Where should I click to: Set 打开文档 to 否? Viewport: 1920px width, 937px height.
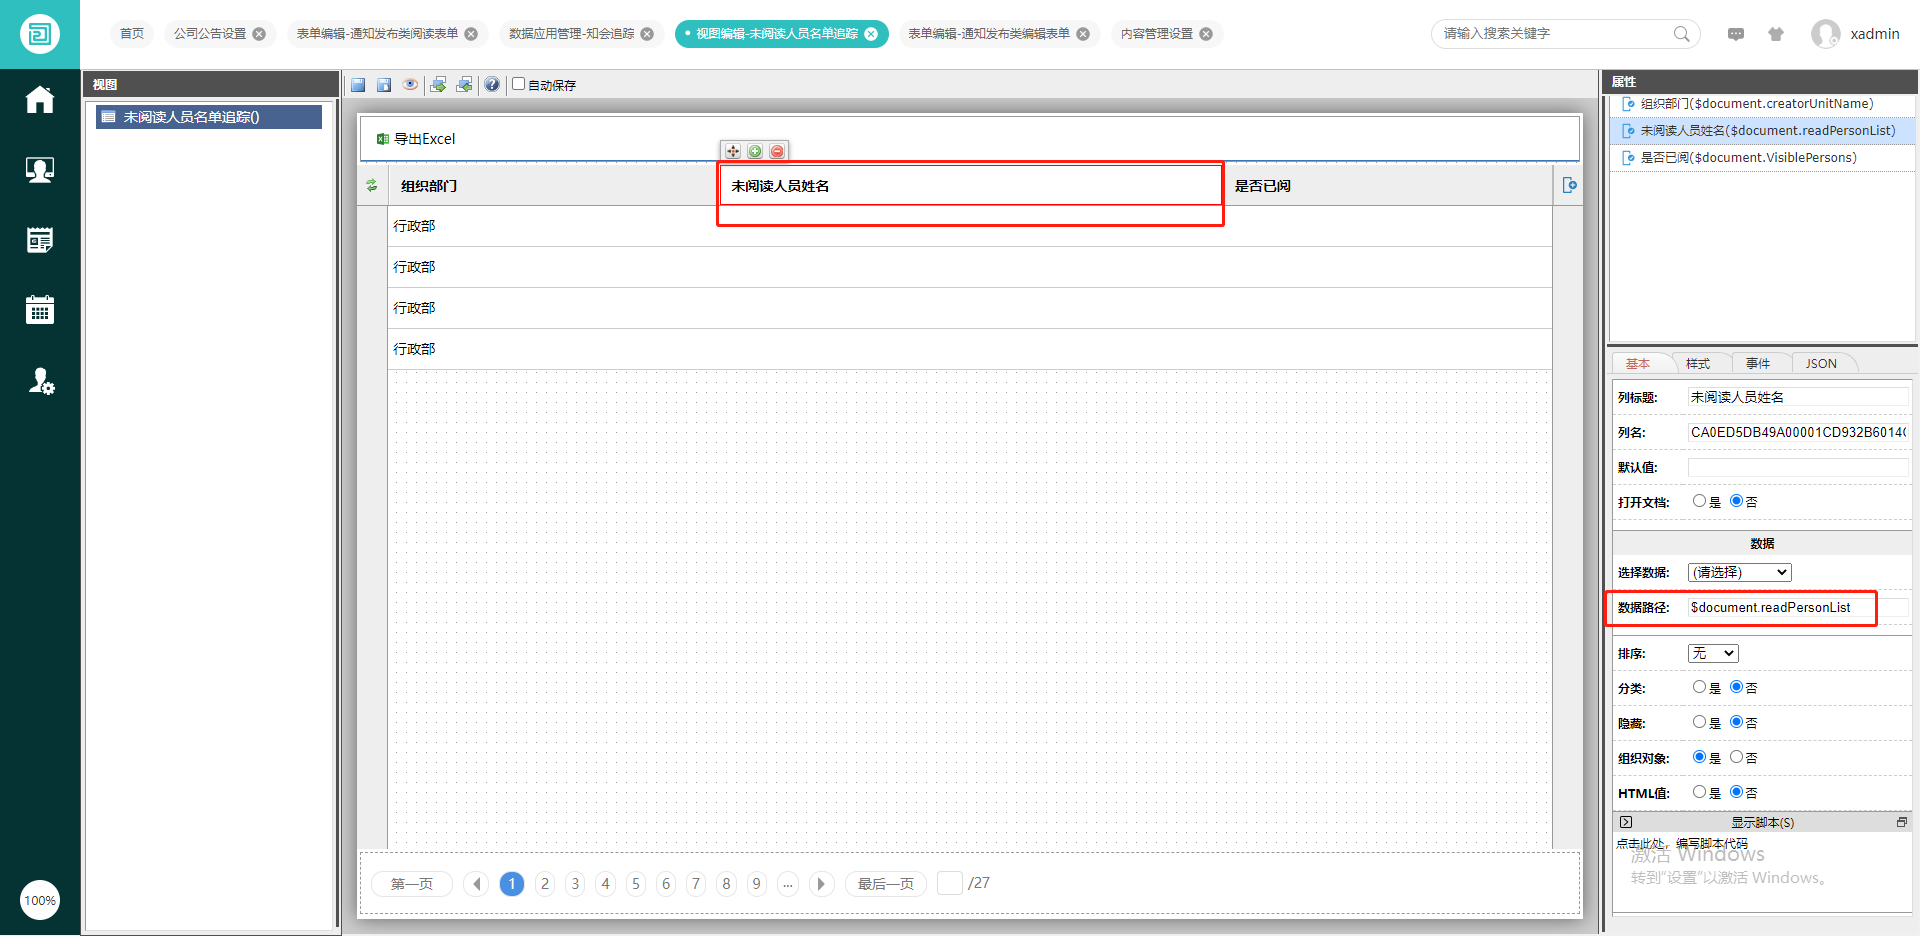click(x=1736, y=501)
